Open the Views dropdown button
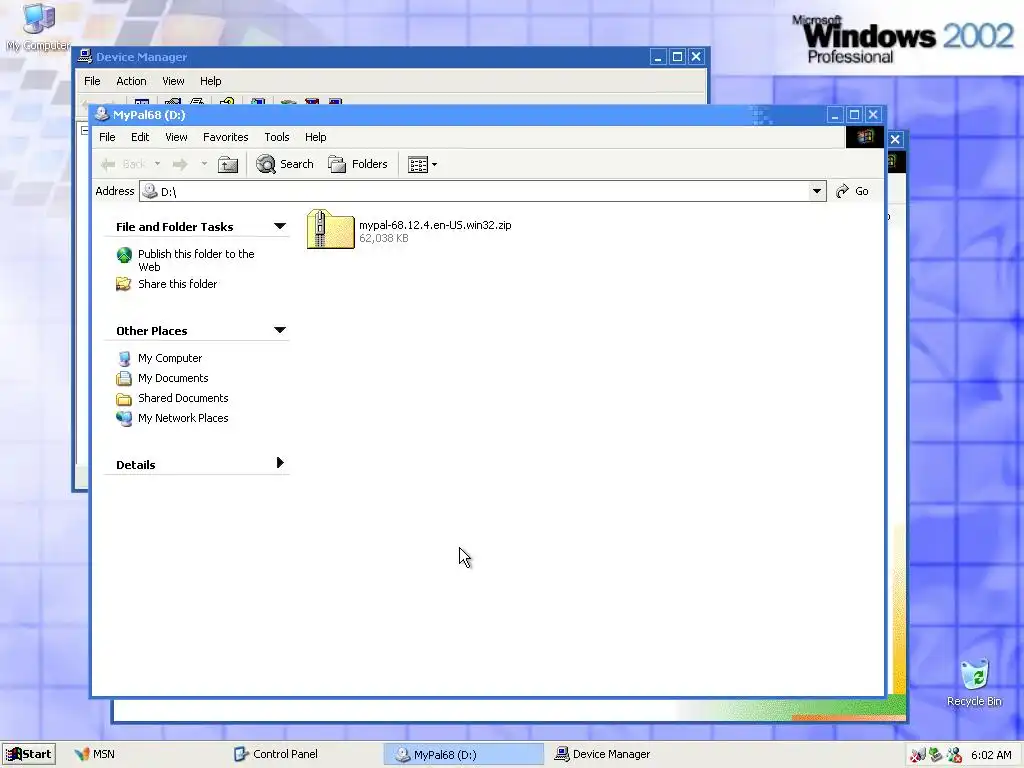The height and width of the screenshot is (768, 1024). [422, 165]
